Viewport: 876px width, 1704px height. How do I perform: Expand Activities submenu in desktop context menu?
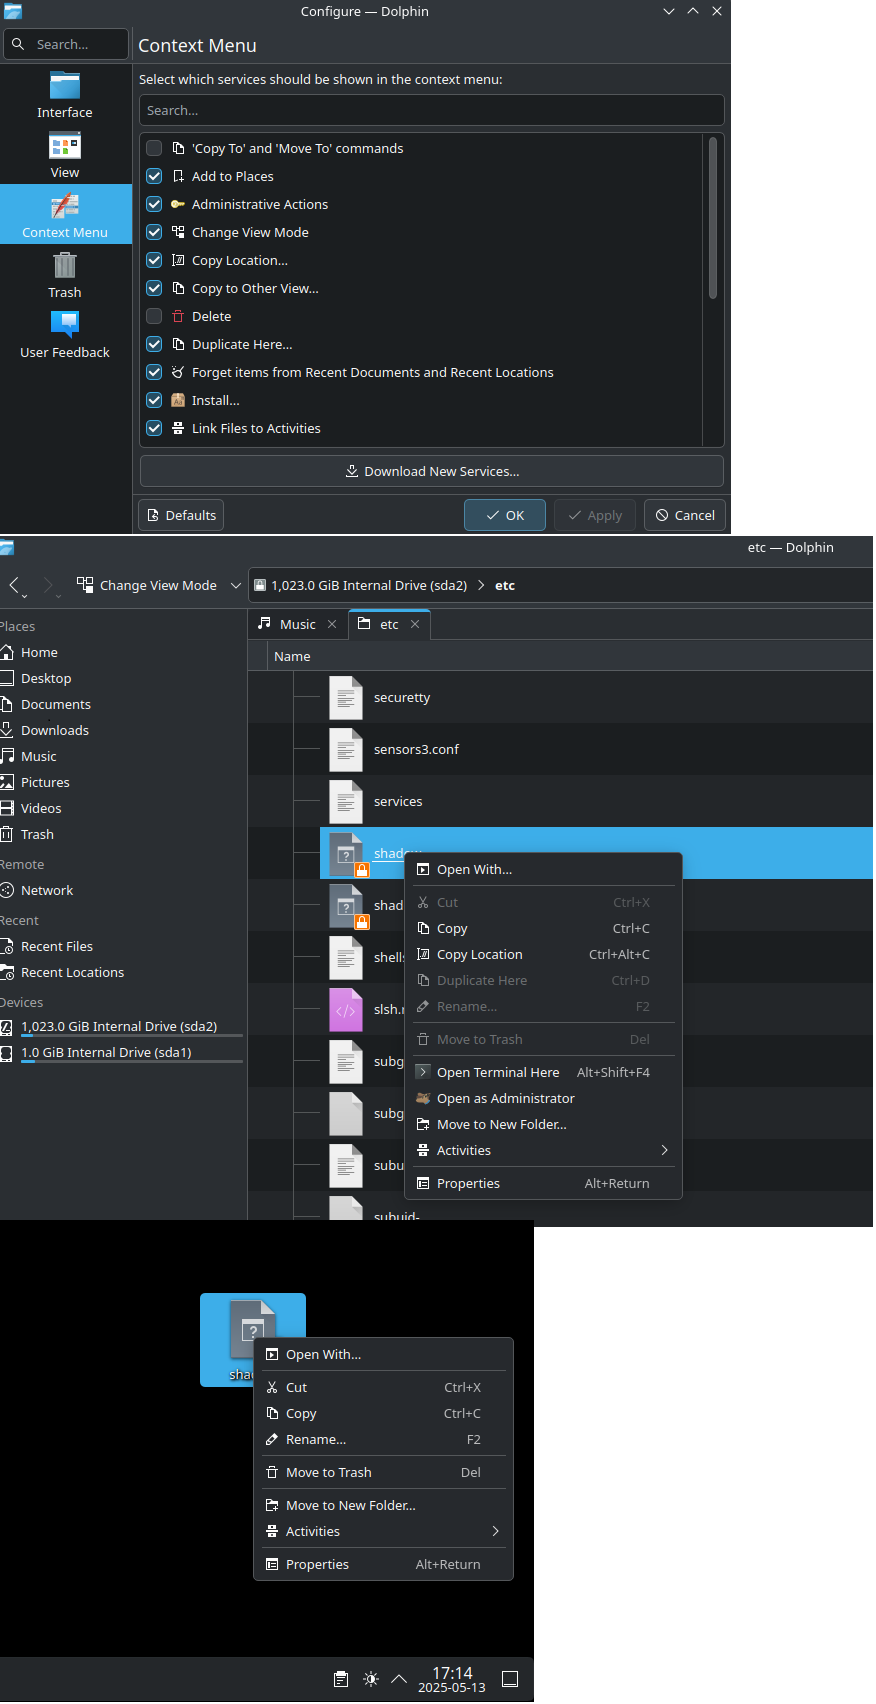[x=383, y=1531]
